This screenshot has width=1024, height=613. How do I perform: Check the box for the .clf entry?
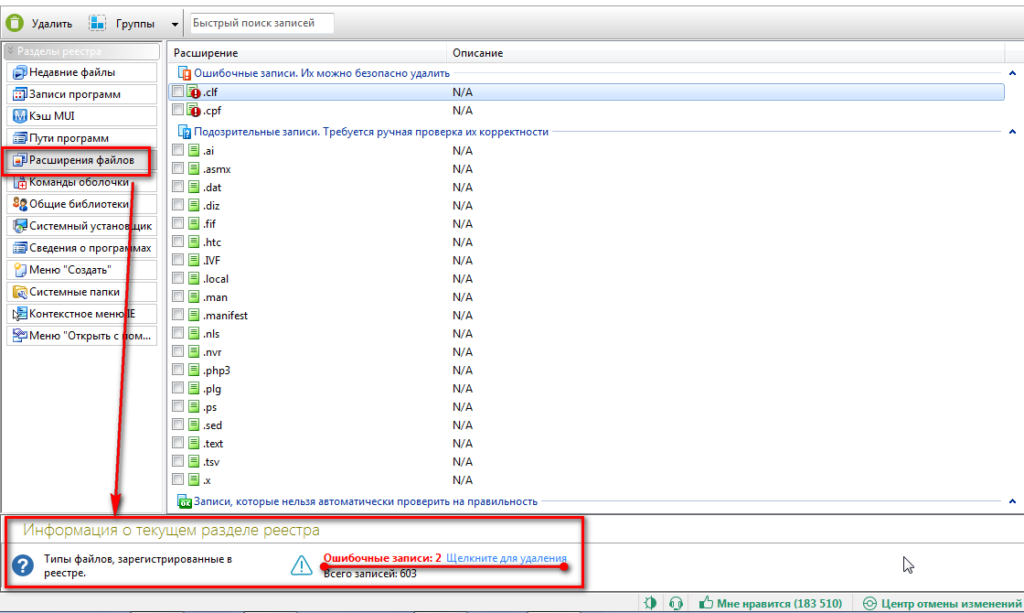178,91
